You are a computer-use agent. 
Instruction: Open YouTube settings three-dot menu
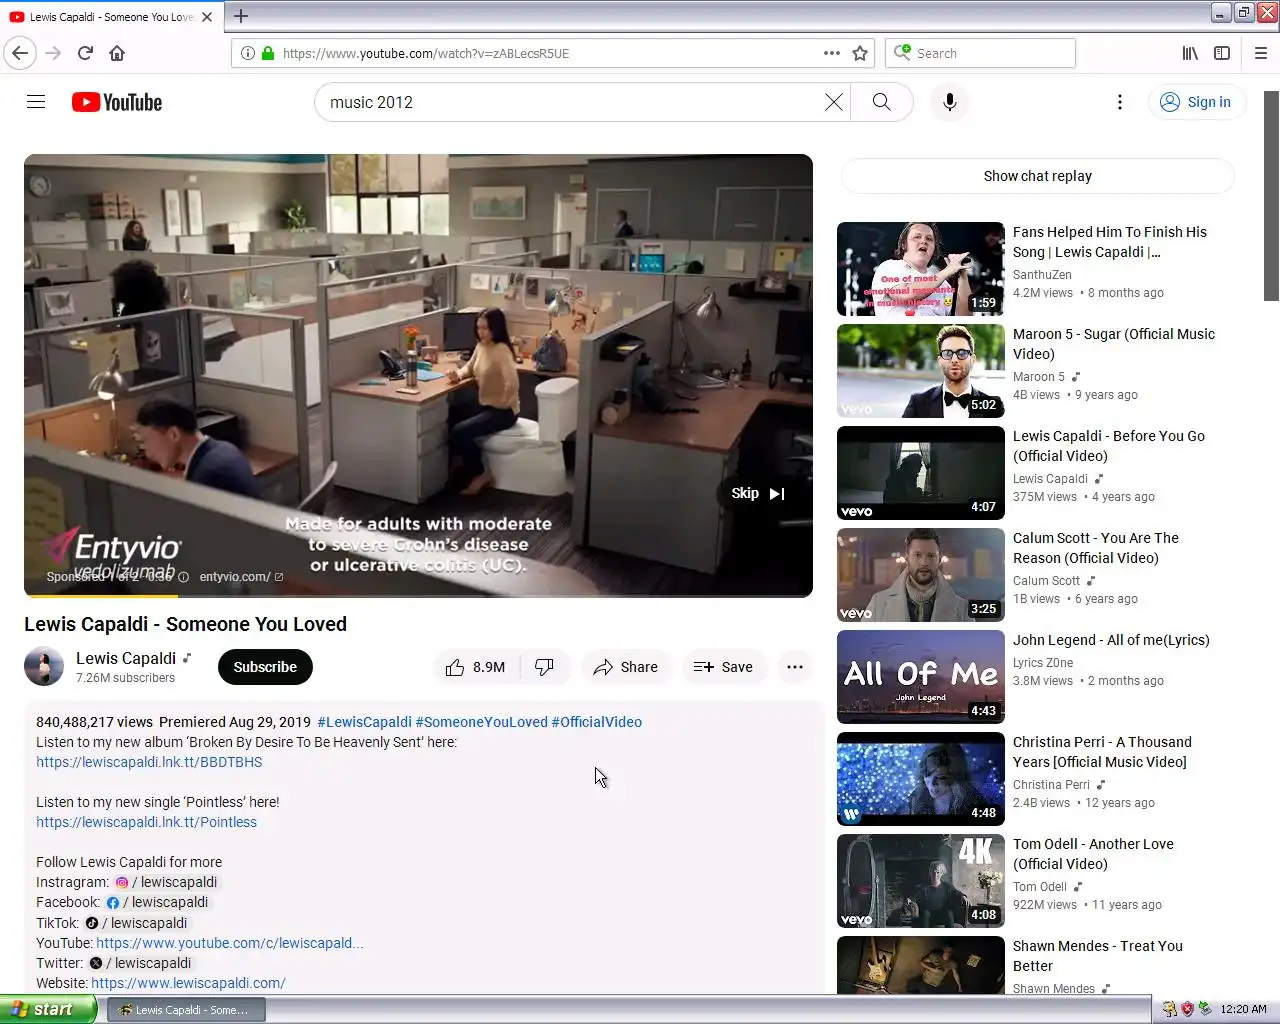point(1120,102)
